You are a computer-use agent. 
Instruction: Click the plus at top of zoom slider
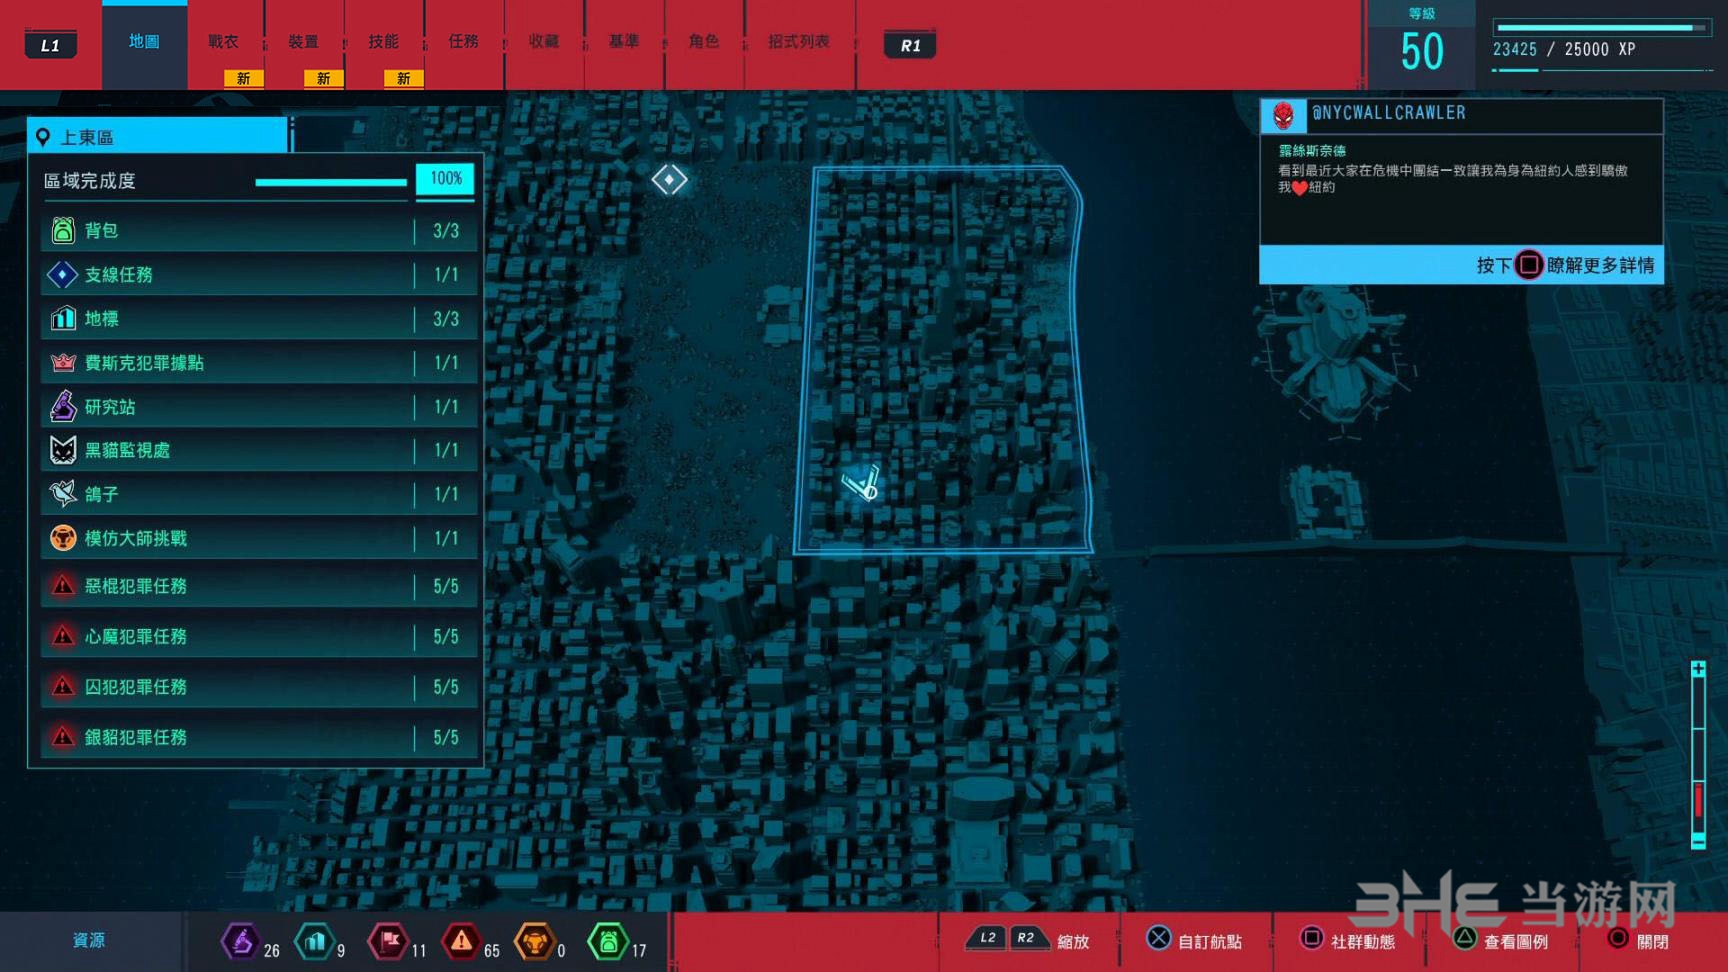[1698, 669]
